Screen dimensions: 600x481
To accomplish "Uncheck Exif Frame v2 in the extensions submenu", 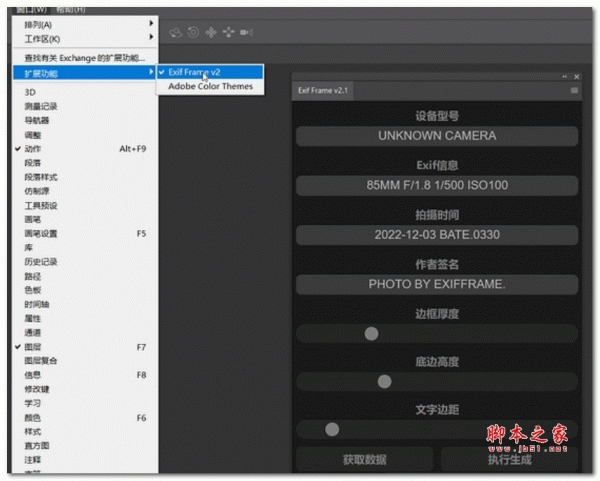I will 210,72.
